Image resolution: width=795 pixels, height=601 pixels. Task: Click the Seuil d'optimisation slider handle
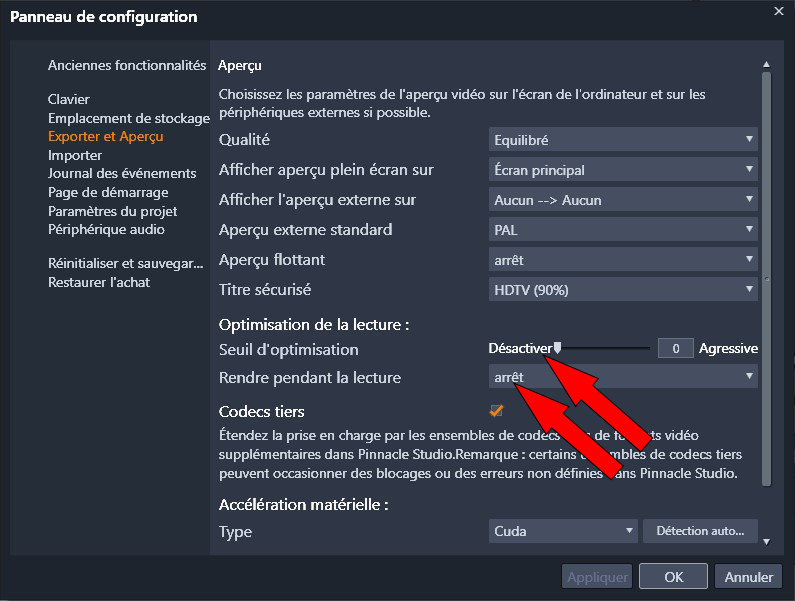(x=558, y=348)
